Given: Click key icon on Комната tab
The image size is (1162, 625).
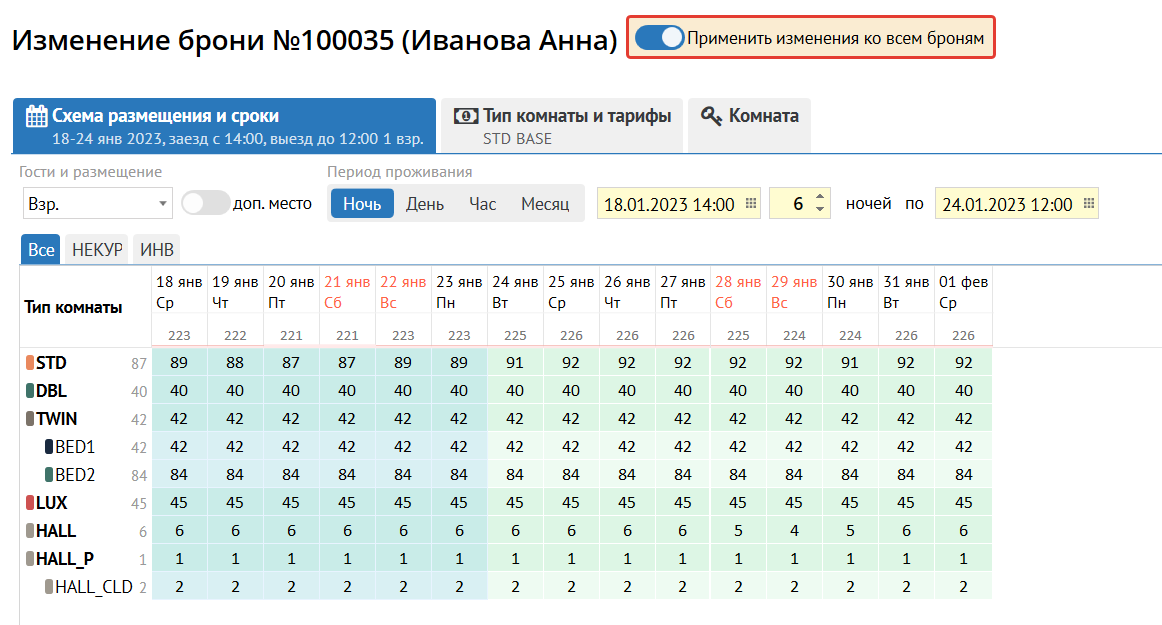Looking at the screenshot, I should coord(711,116).
